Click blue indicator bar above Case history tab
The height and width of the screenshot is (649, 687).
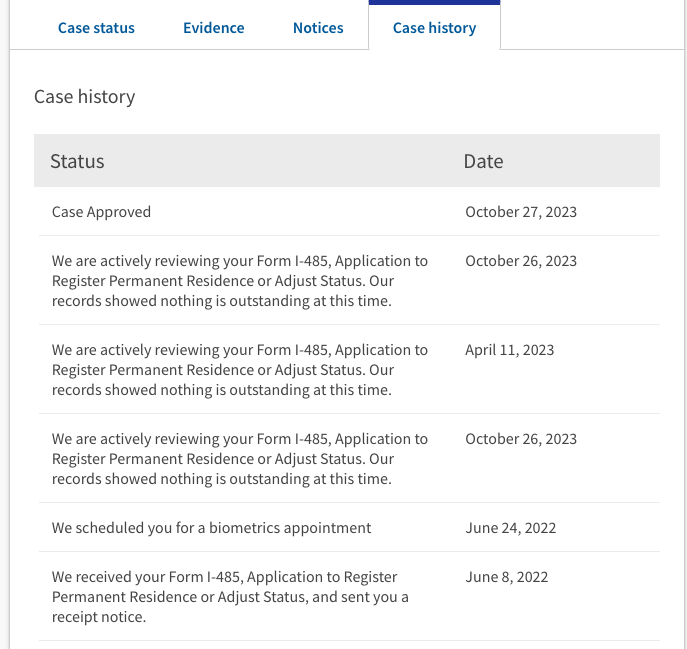(434, 2)
